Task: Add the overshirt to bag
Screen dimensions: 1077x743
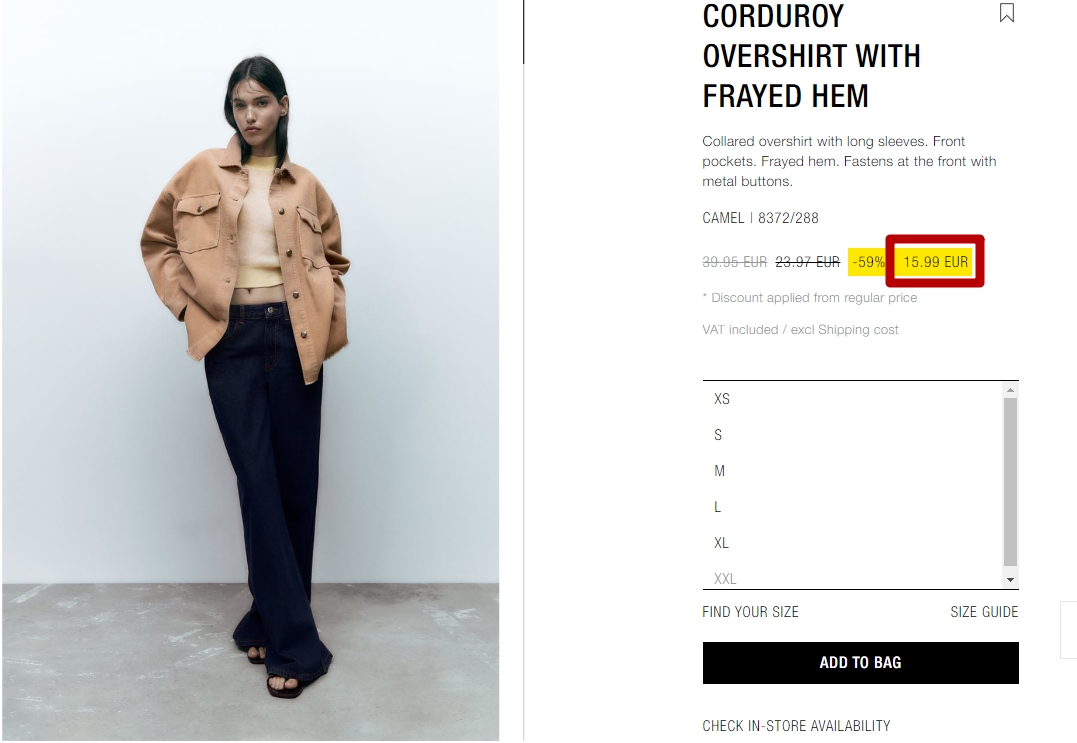Action: pos(860,663)
